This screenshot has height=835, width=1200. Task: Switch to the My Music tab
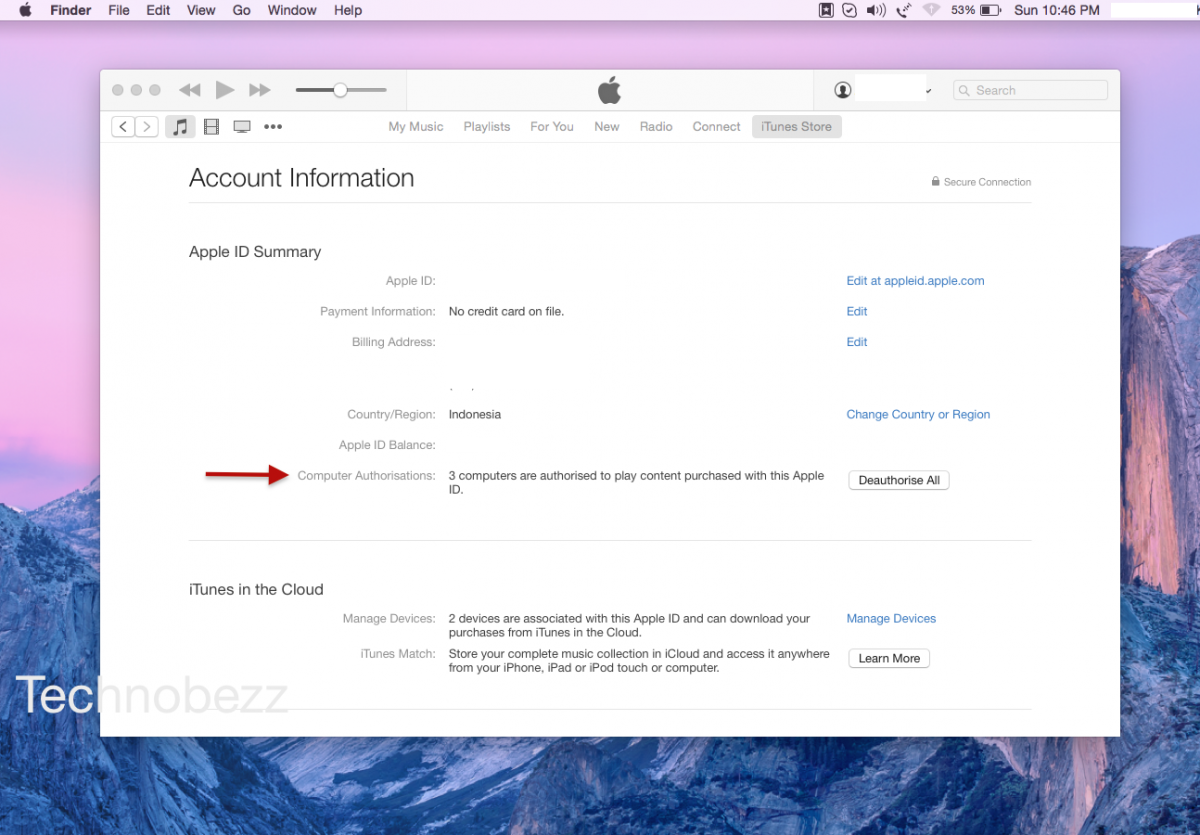416,126
